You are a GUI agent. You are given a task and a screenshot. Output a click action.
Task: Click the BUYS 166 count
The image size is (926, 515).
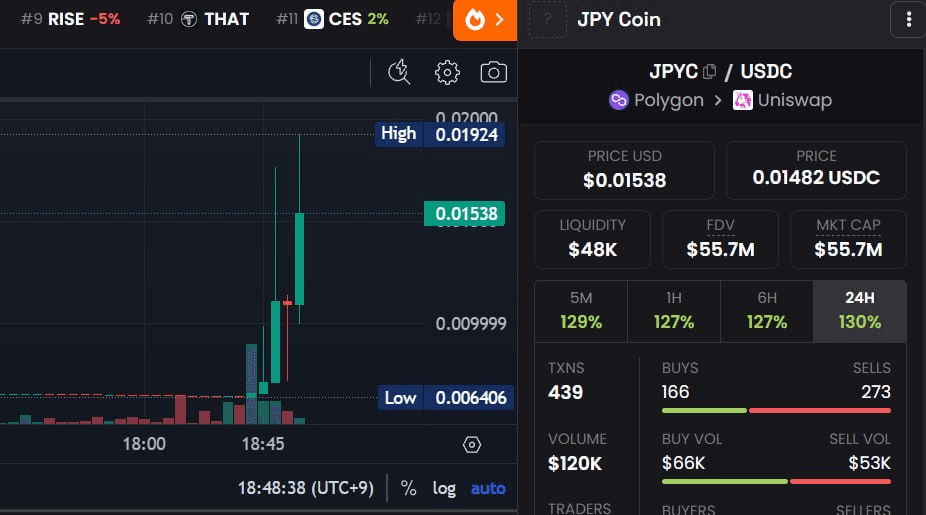click(676, 392)
